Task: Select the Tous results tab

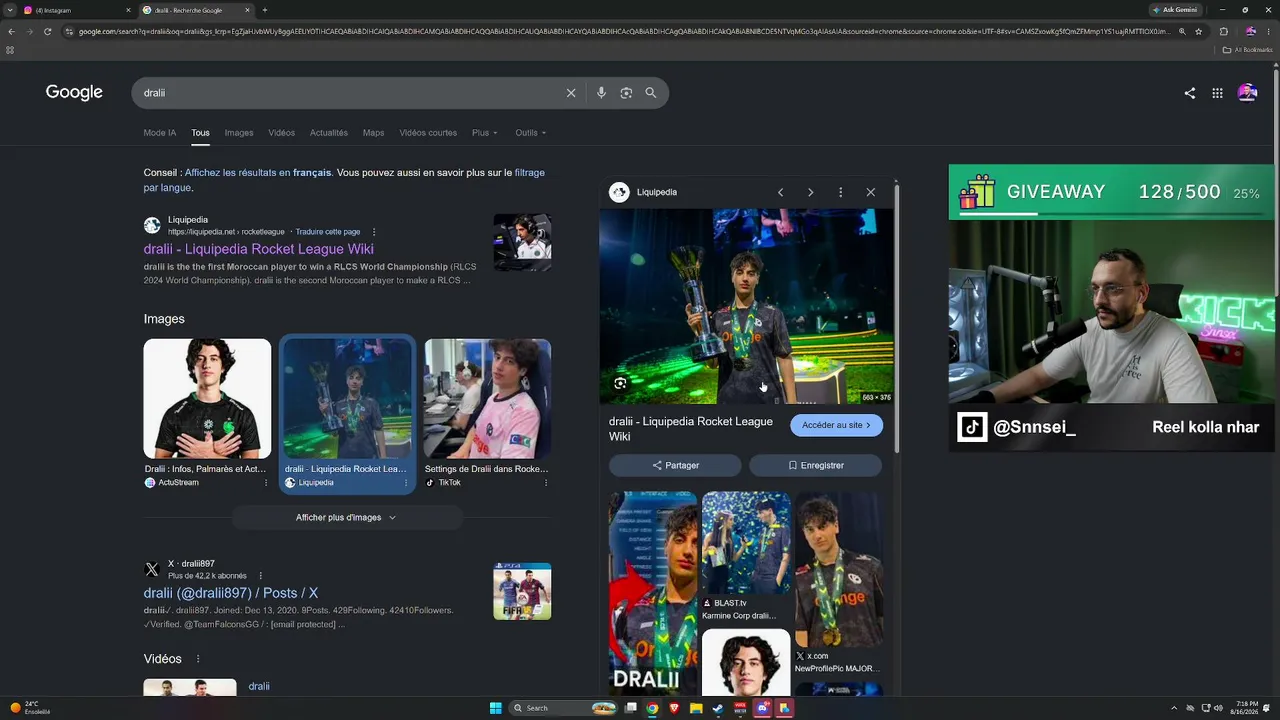Action: (x=201, y=133)
